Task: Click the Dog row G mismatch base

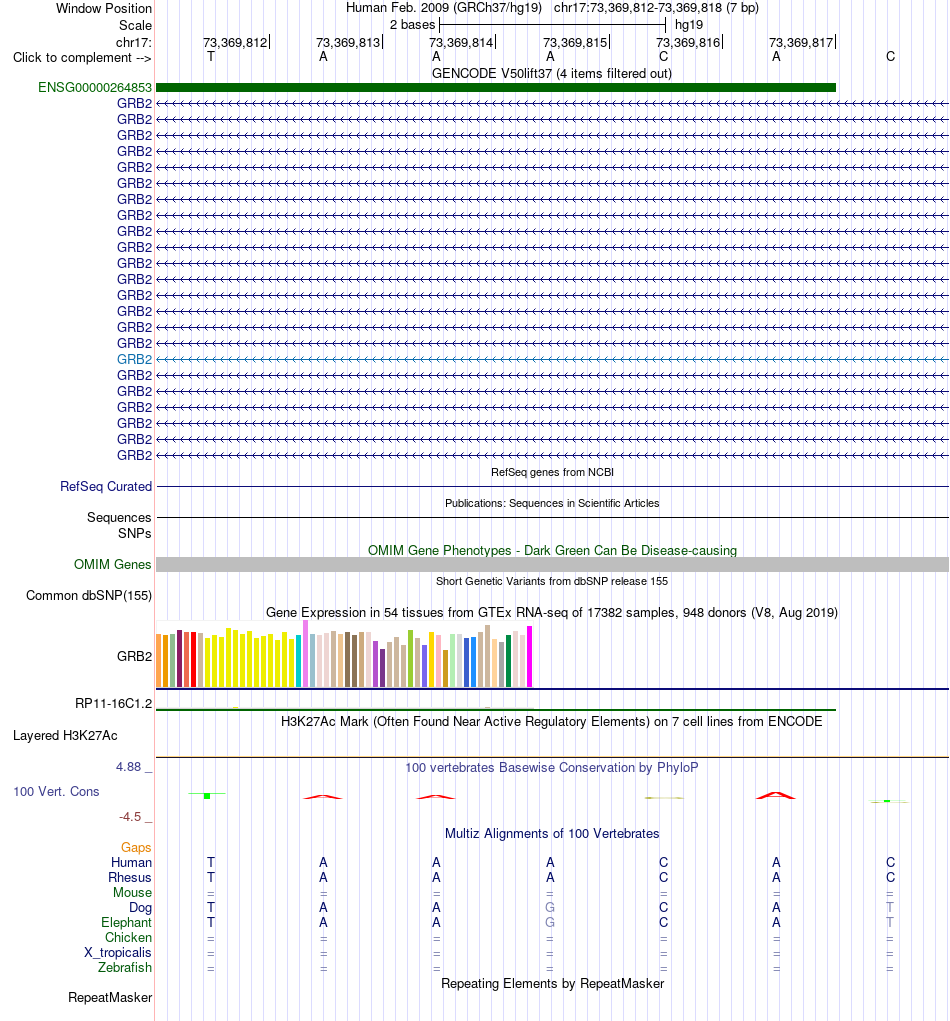Action: [550, 908]
